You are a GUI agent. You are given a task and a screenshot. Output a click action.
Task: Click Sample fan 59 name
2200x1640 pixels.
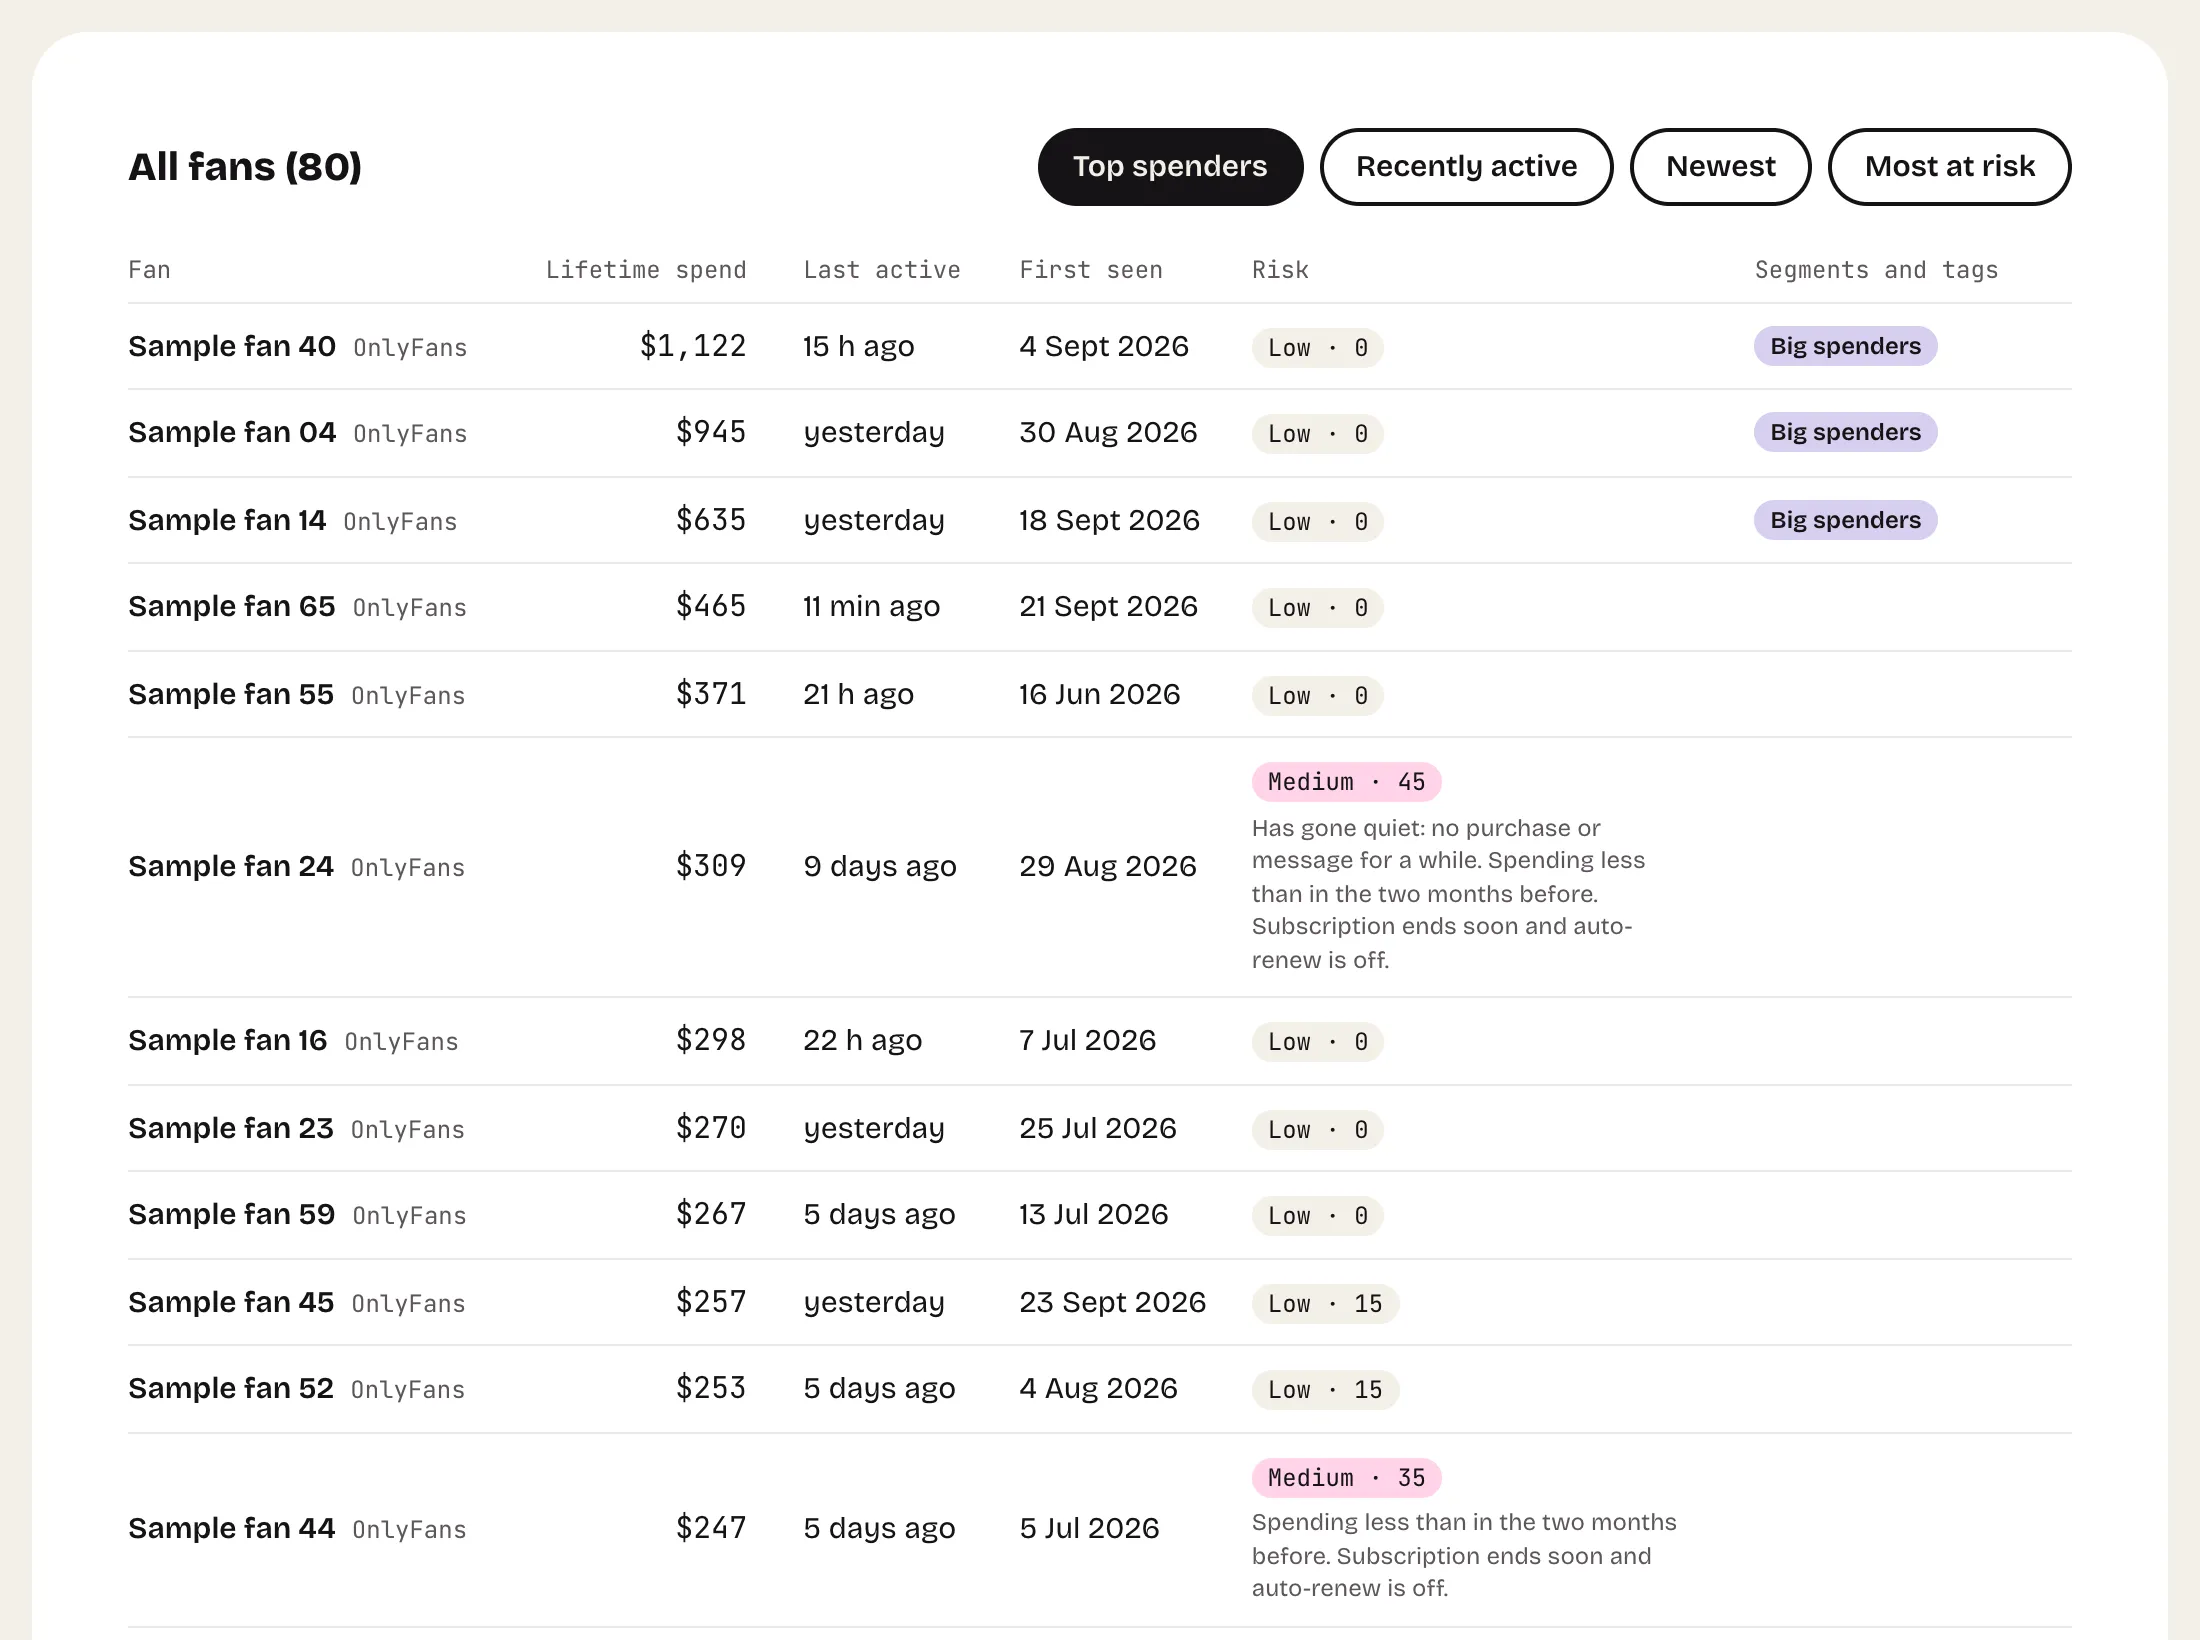(232, 1214)
